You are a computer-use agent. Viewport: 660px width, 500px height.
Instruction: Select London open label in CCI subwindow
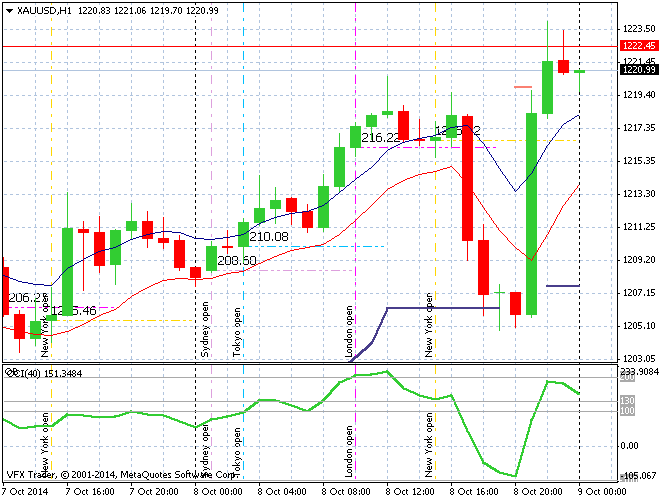(x=349, y=452)
